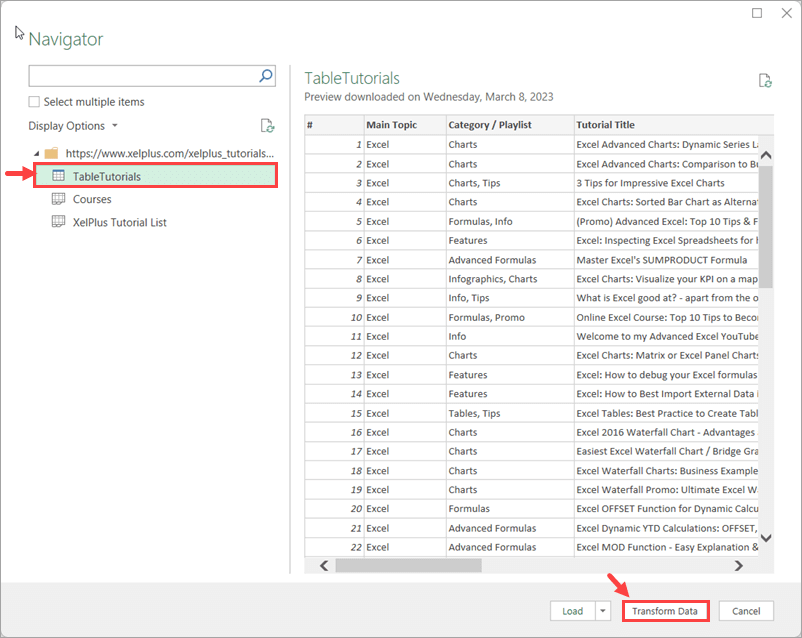
Task: Select the Courses tree item
Action: pos(92,200)
